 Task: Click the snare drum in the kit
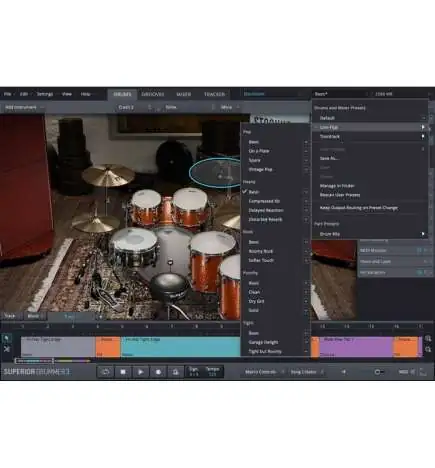pos(133,246)
